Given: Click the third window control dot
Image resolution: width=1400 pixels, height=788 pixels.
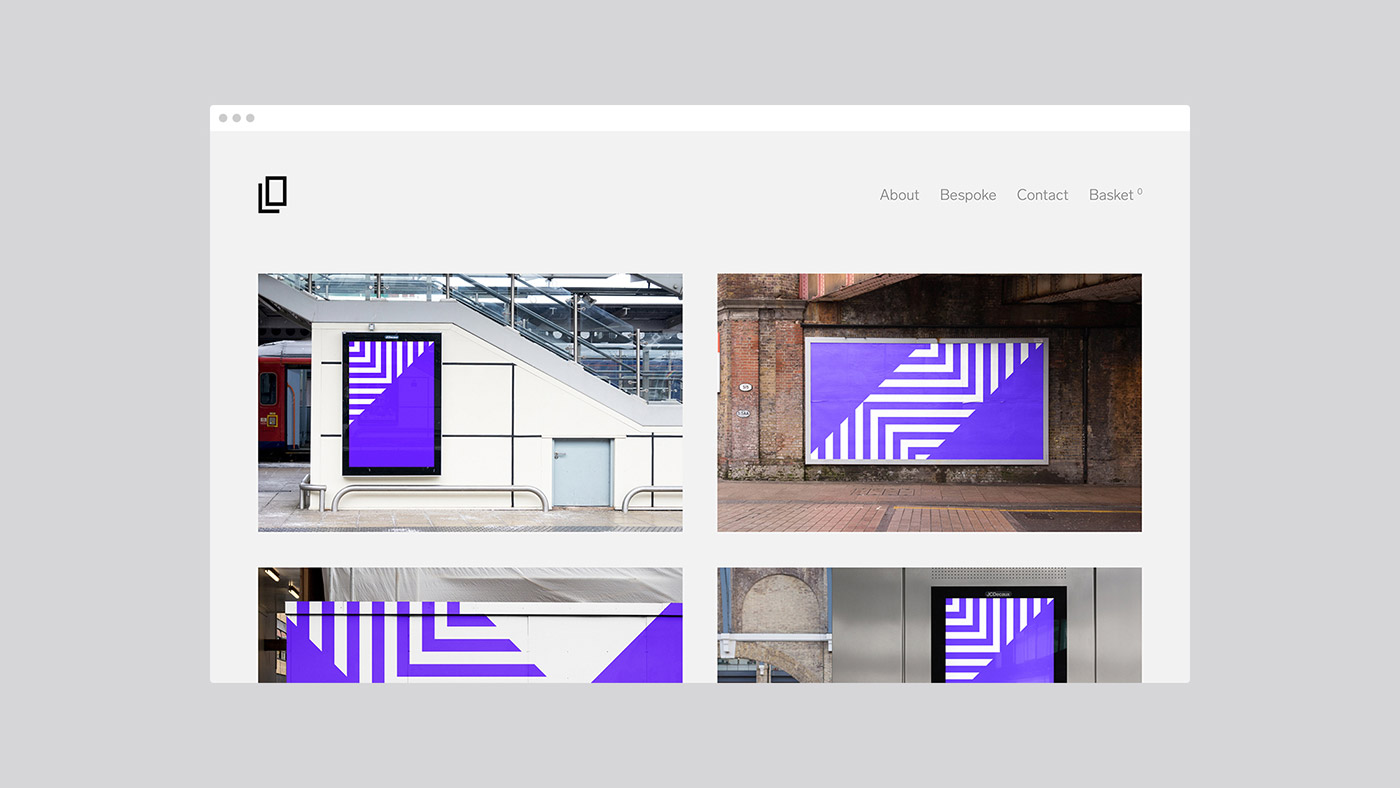Looking at the screenshot, I should [250, 118].
